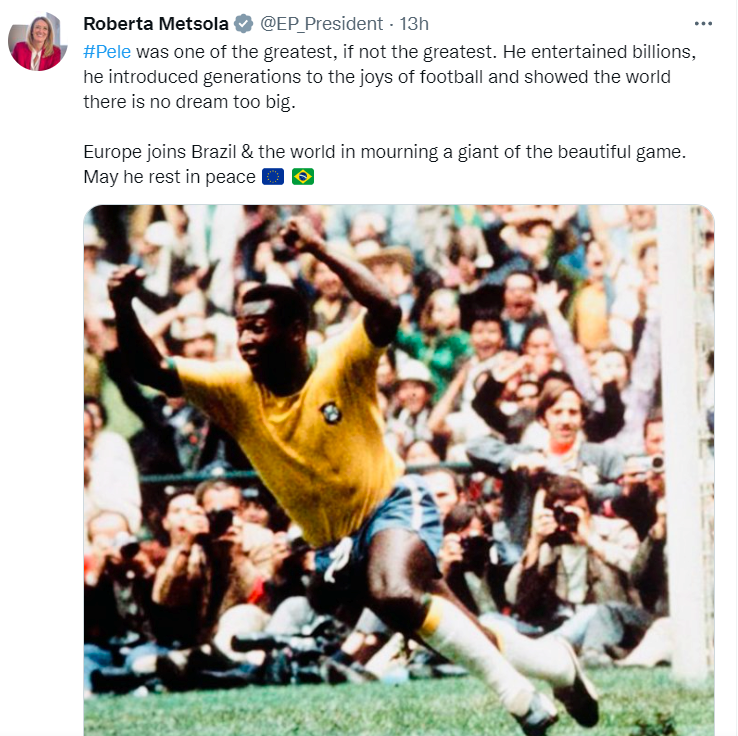Click Pelé's raised fist in the photo
Screen dimensions: 738x736
(x=300, y=234)
